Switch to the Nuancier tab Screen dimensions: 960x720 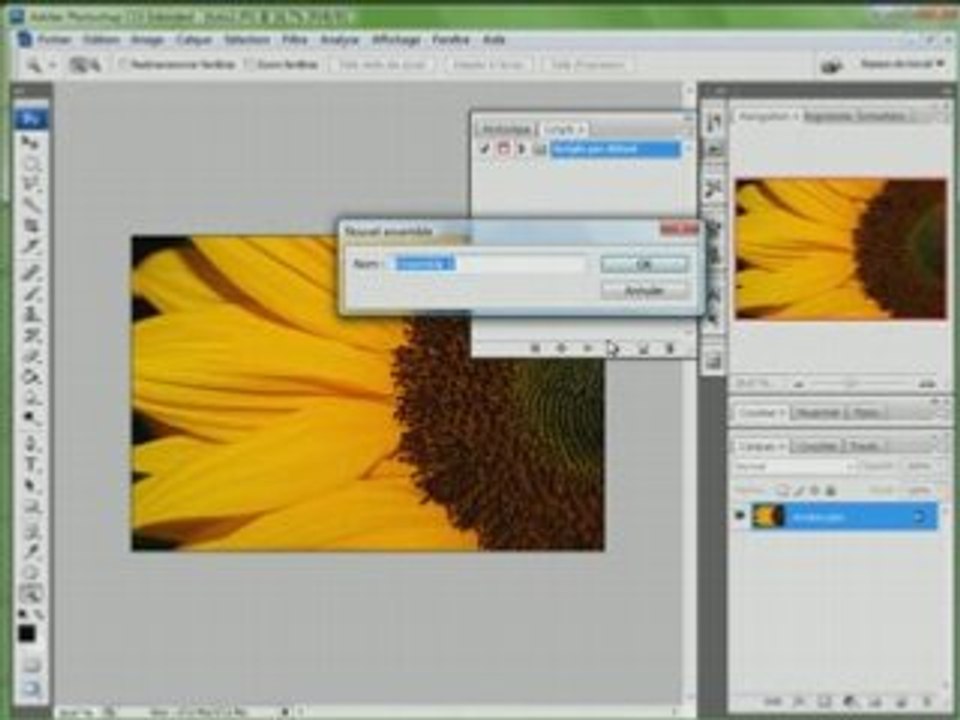818,413
